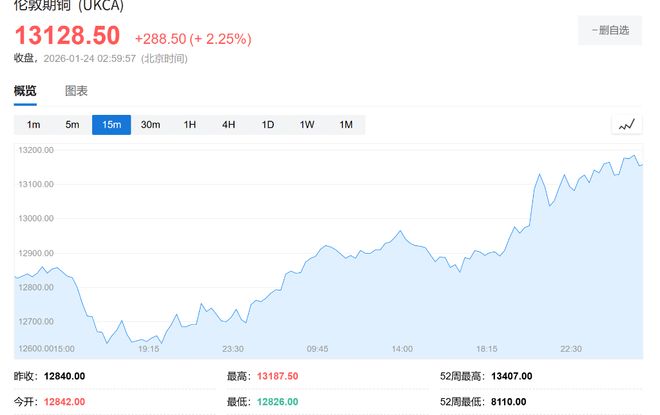This screenshot has width=660, height=415.
Task: Select the 1W weekly interval
Action: tap(307, 125)
